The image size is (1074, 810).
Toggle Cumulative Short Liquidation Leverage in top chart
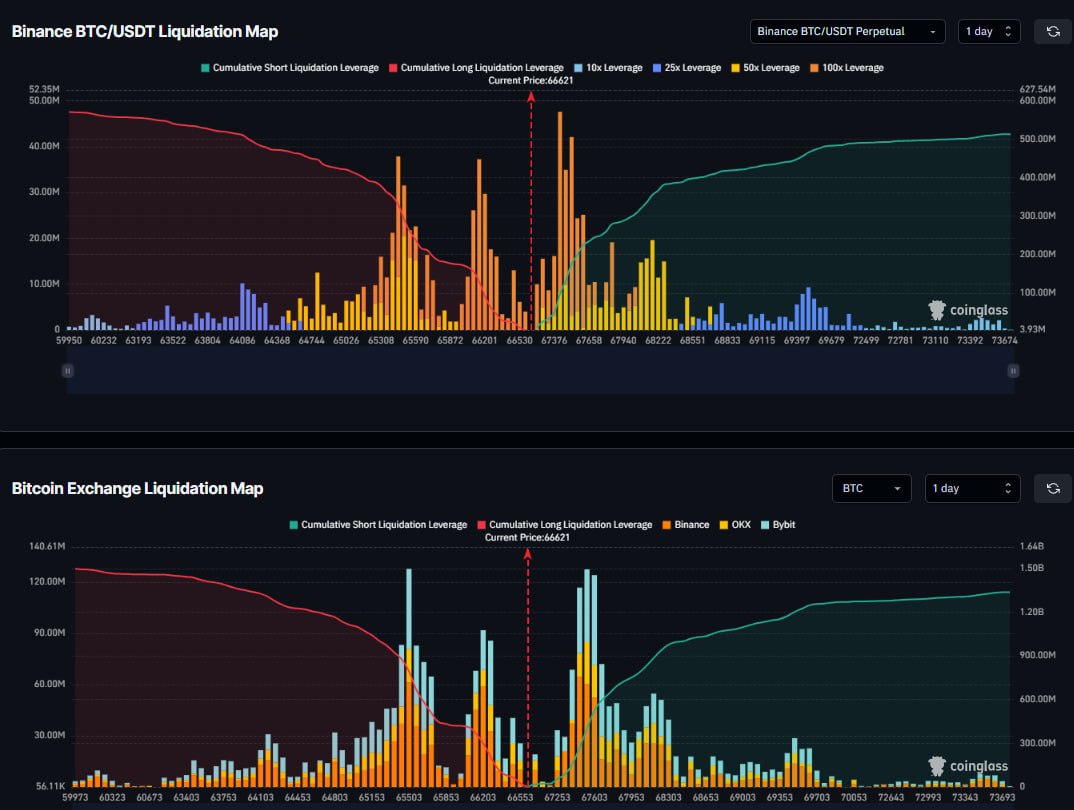tap(289, 68)
